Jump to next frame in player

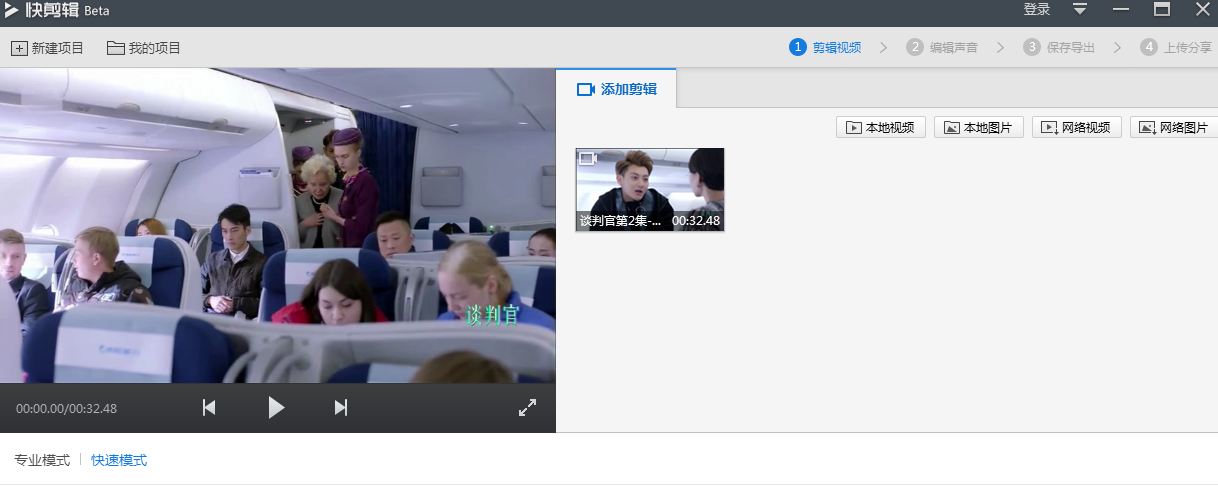tap(341, 407)
